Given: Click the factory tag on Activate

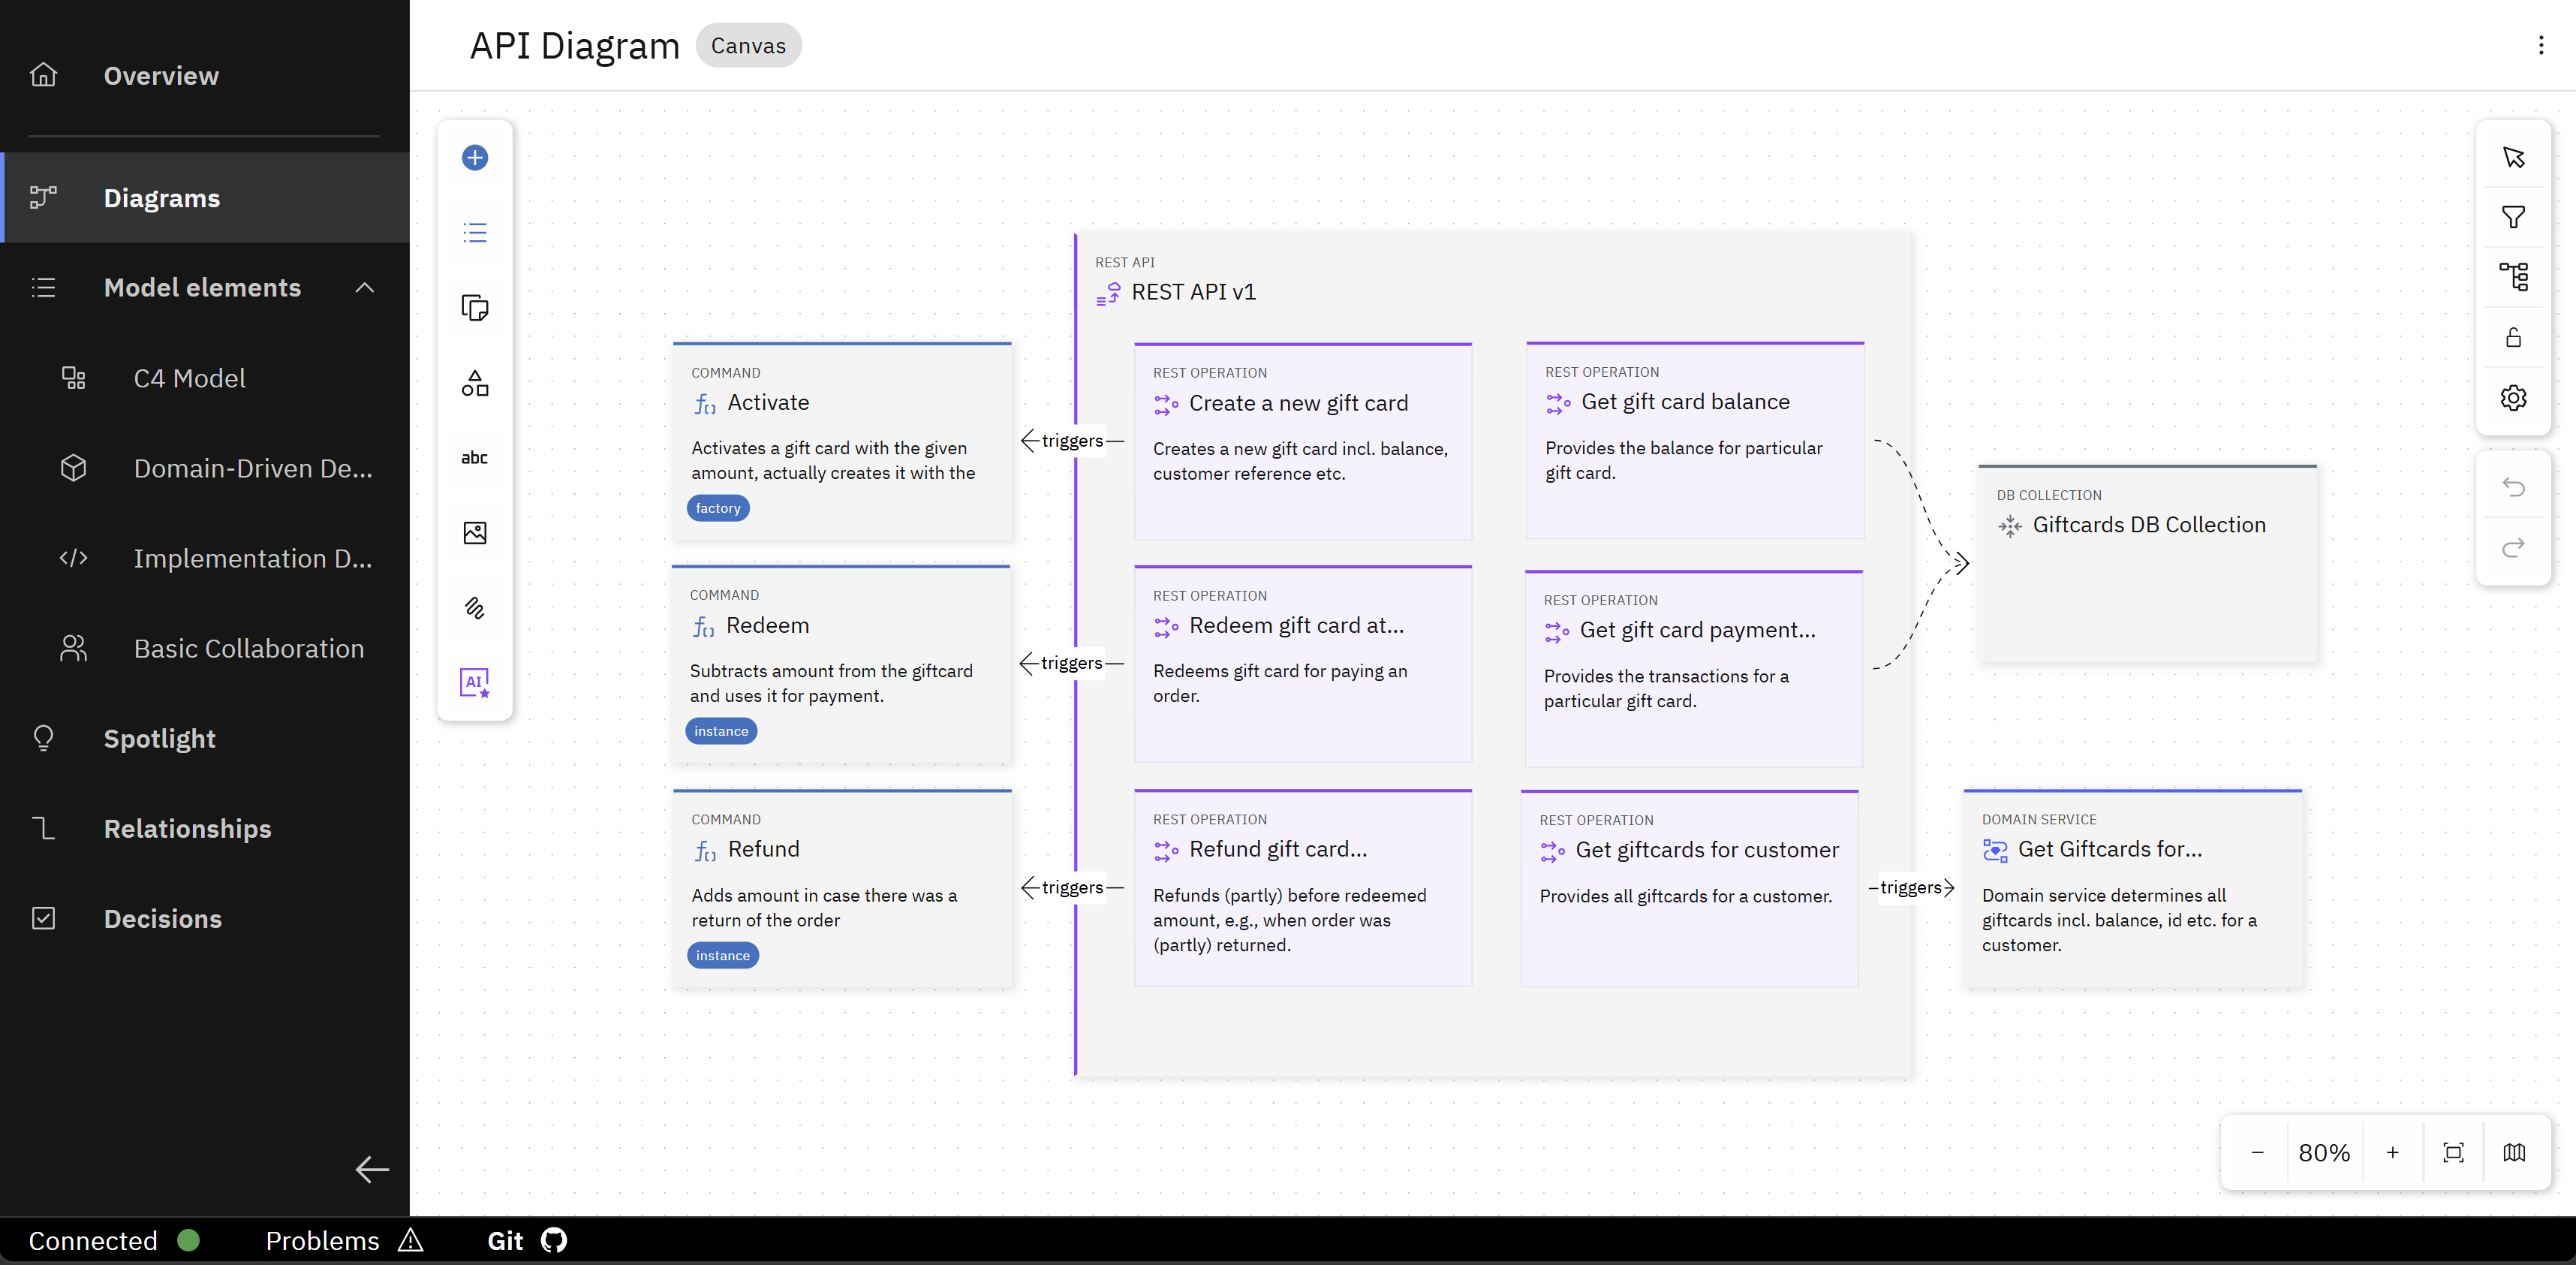Looking at the screenshot, I should (718, 508).
